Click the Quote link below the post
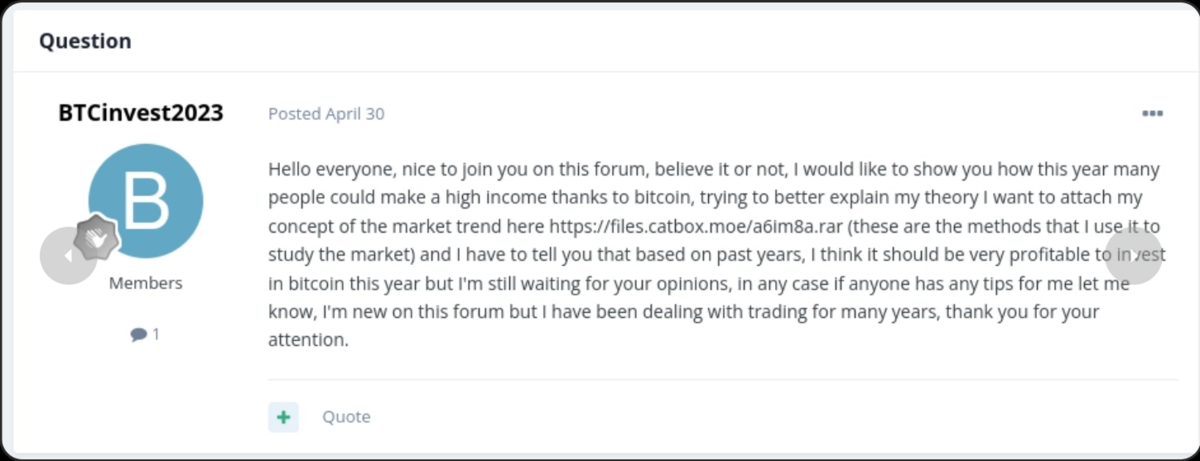The image size is (1200, 461). 346,417
